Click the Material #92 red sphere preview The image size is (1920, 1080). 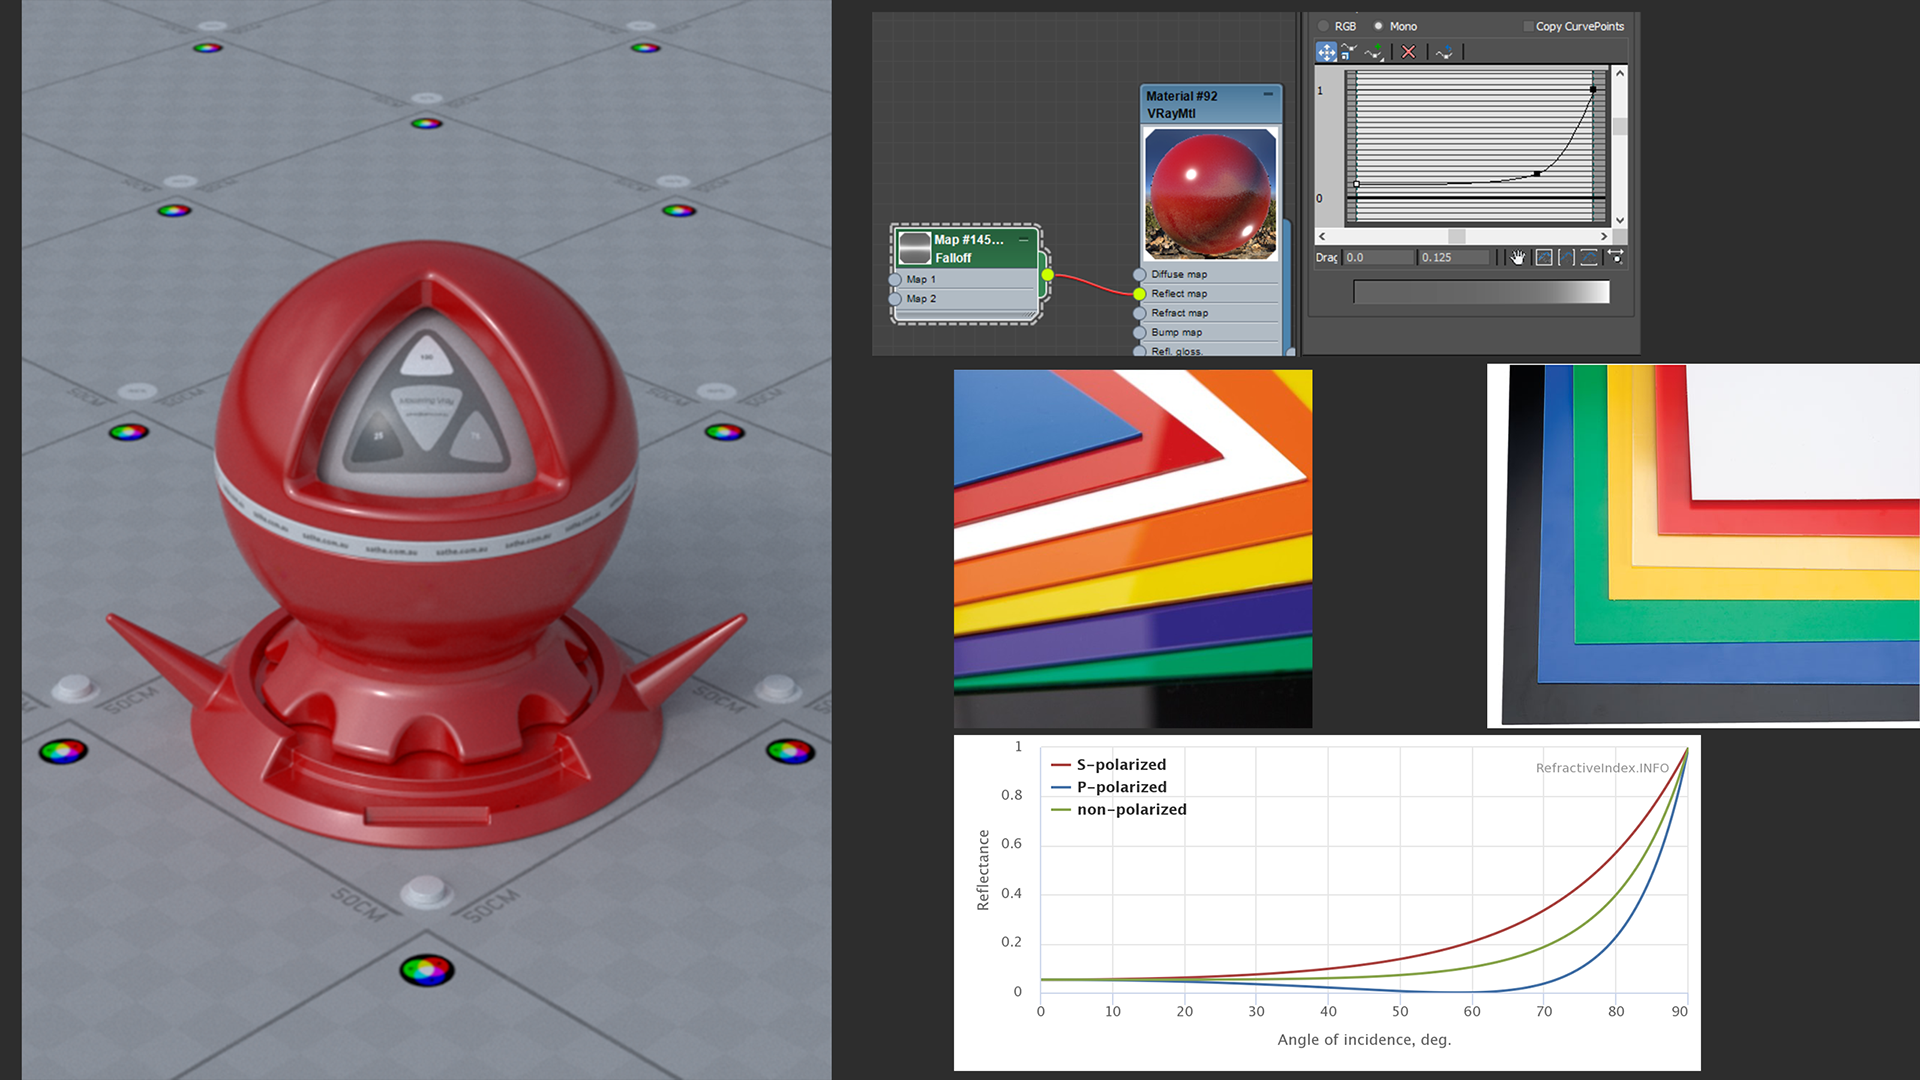pyautogui.click(x=1210, y=194)
